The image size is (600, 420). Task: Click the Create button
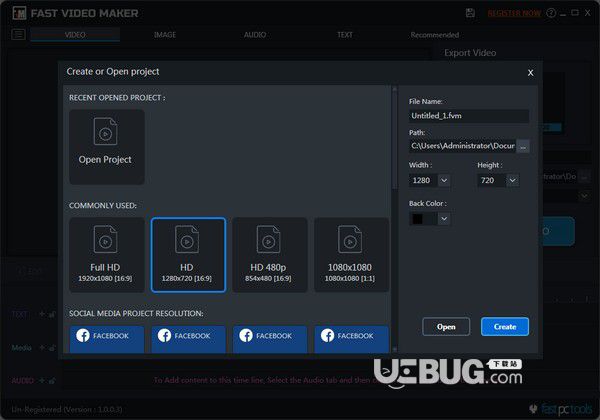point(505,327)
